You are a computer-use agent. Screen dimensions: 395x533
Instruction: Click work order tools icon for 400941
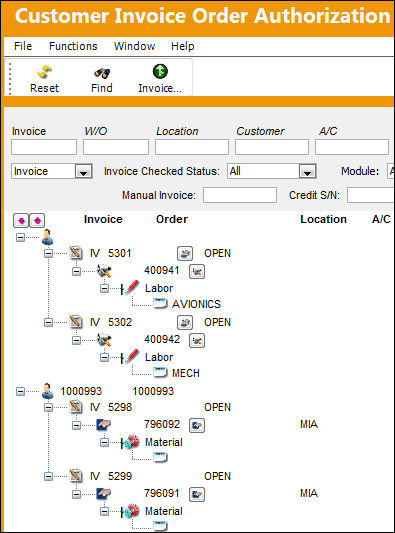104,271
